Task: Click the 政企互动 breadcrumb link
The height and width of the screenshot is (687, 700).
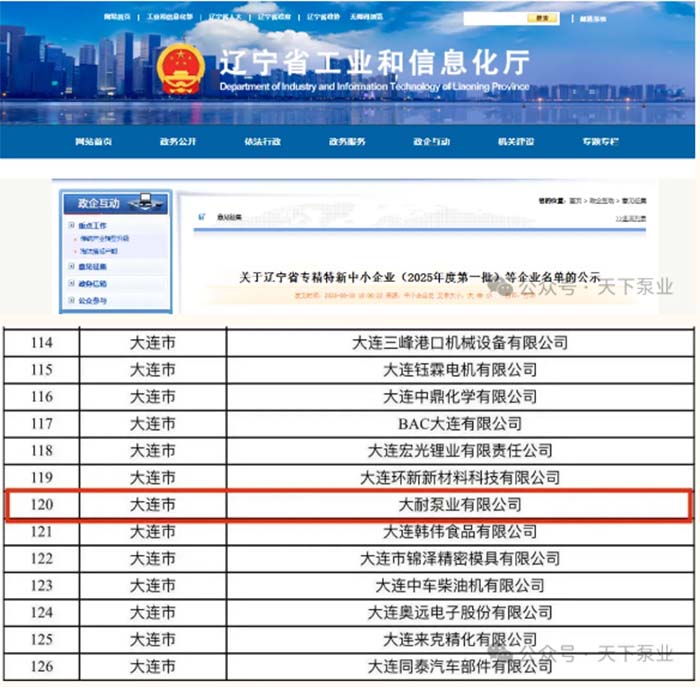Action: [x=602, y=201]
